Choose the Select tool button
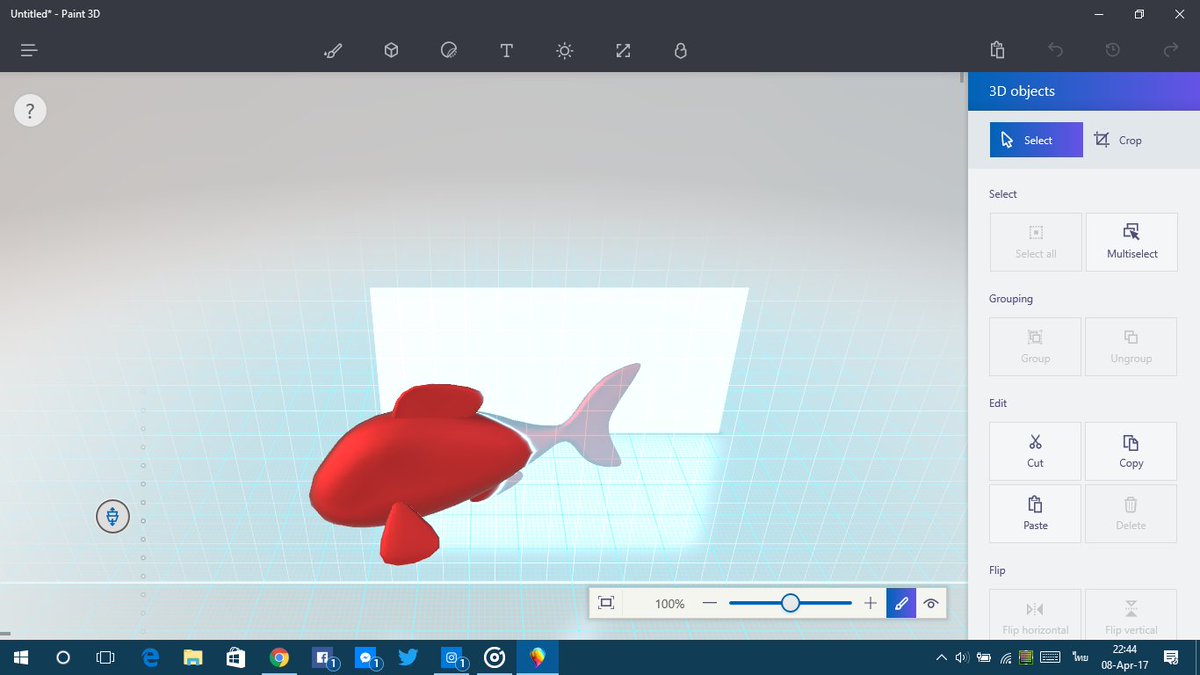The height and width of the screenshot is (675, 1200). point(1036,140)
